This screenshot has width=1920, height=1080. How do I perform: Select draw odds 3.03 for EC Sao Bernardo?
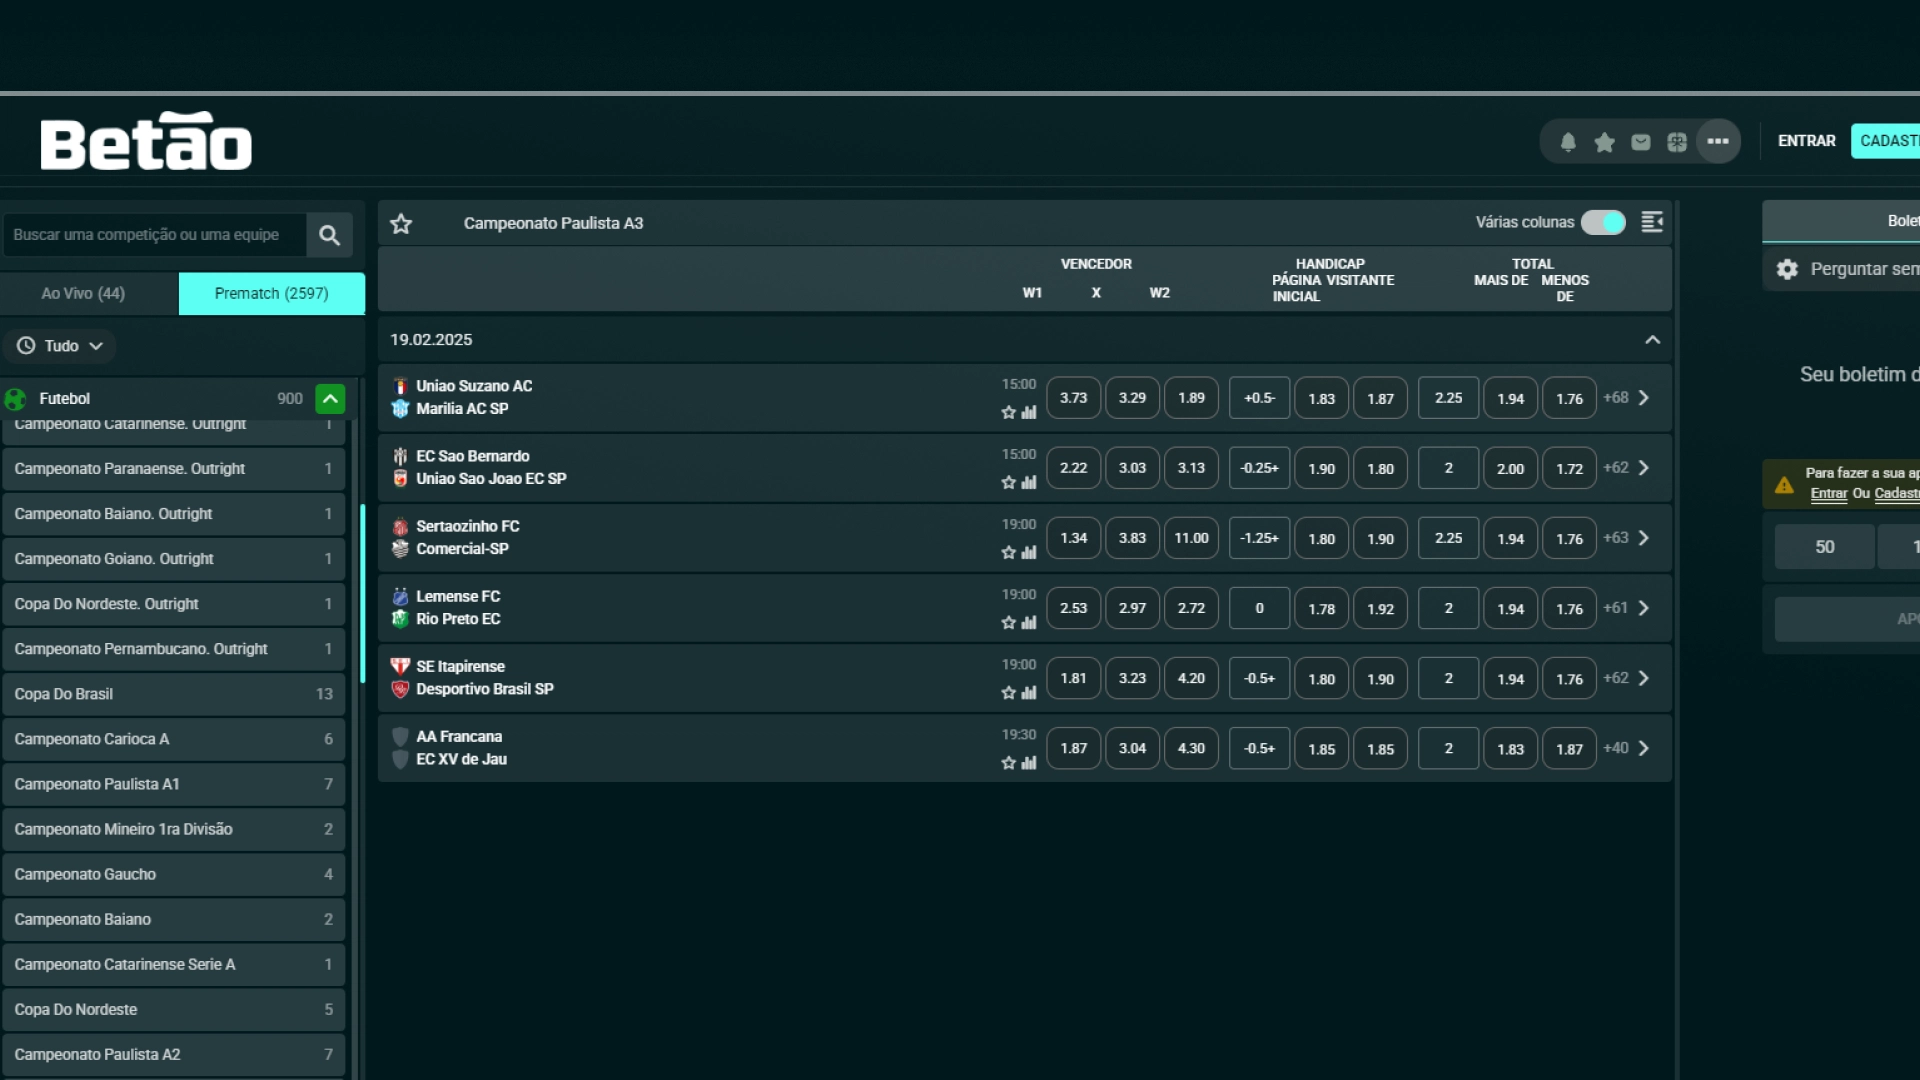[x=1132, y=468]
